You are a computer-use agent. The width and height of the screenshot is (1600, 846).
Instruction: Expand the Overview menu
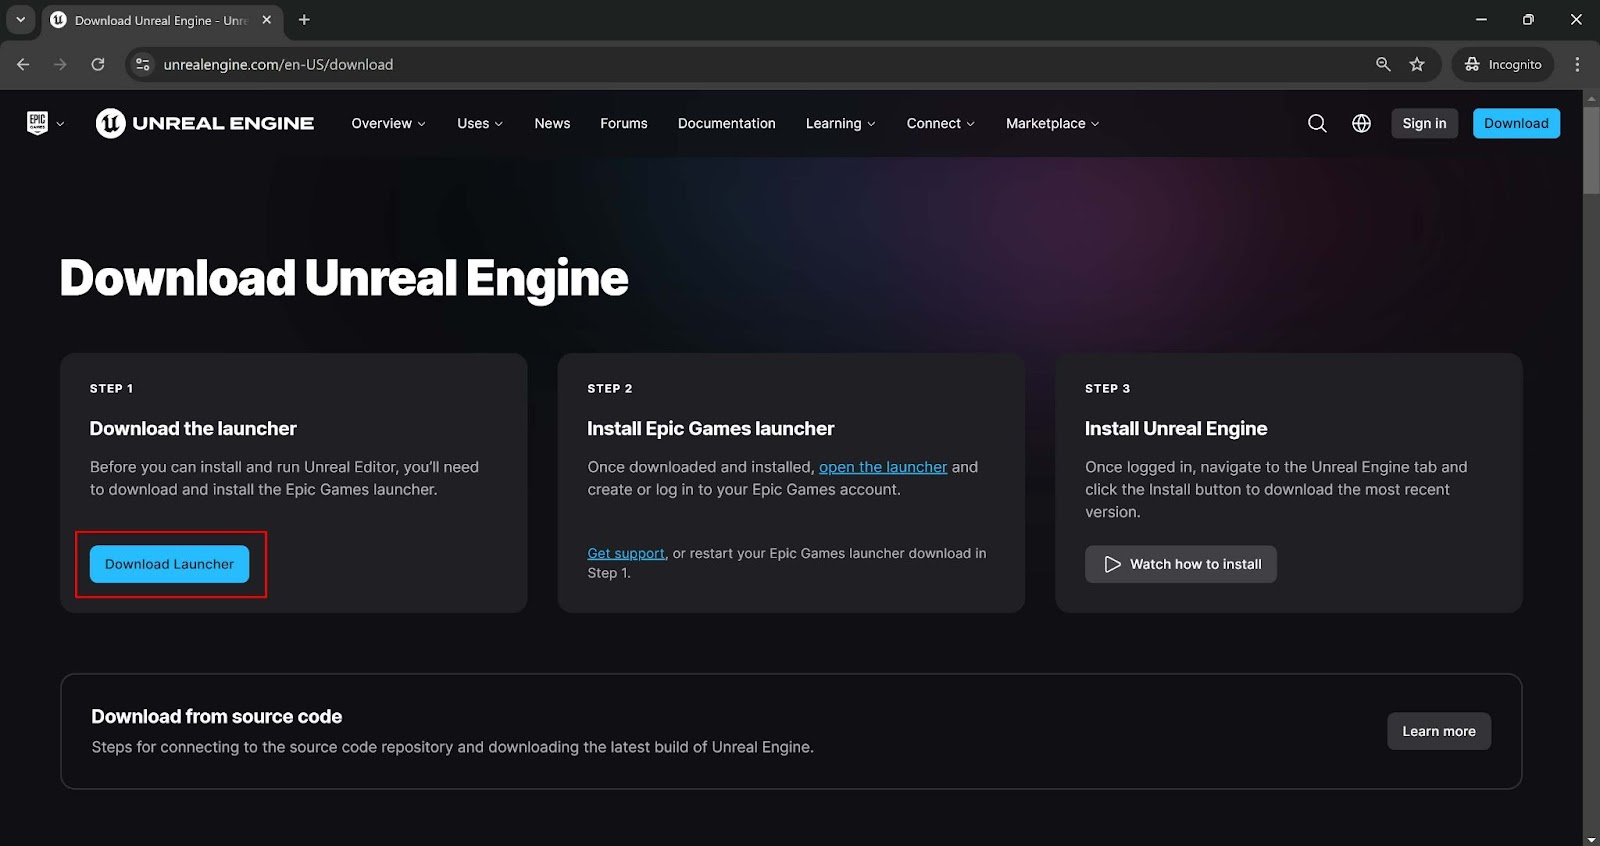click(x=388, y=123)
